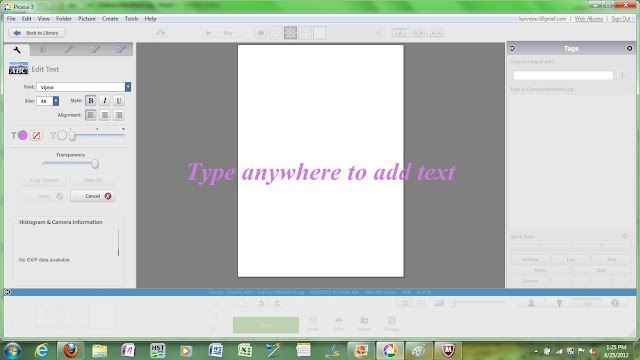Screen dimensions: 640x360
Task: Click the green add tag plus button
Action: point(623,75)
